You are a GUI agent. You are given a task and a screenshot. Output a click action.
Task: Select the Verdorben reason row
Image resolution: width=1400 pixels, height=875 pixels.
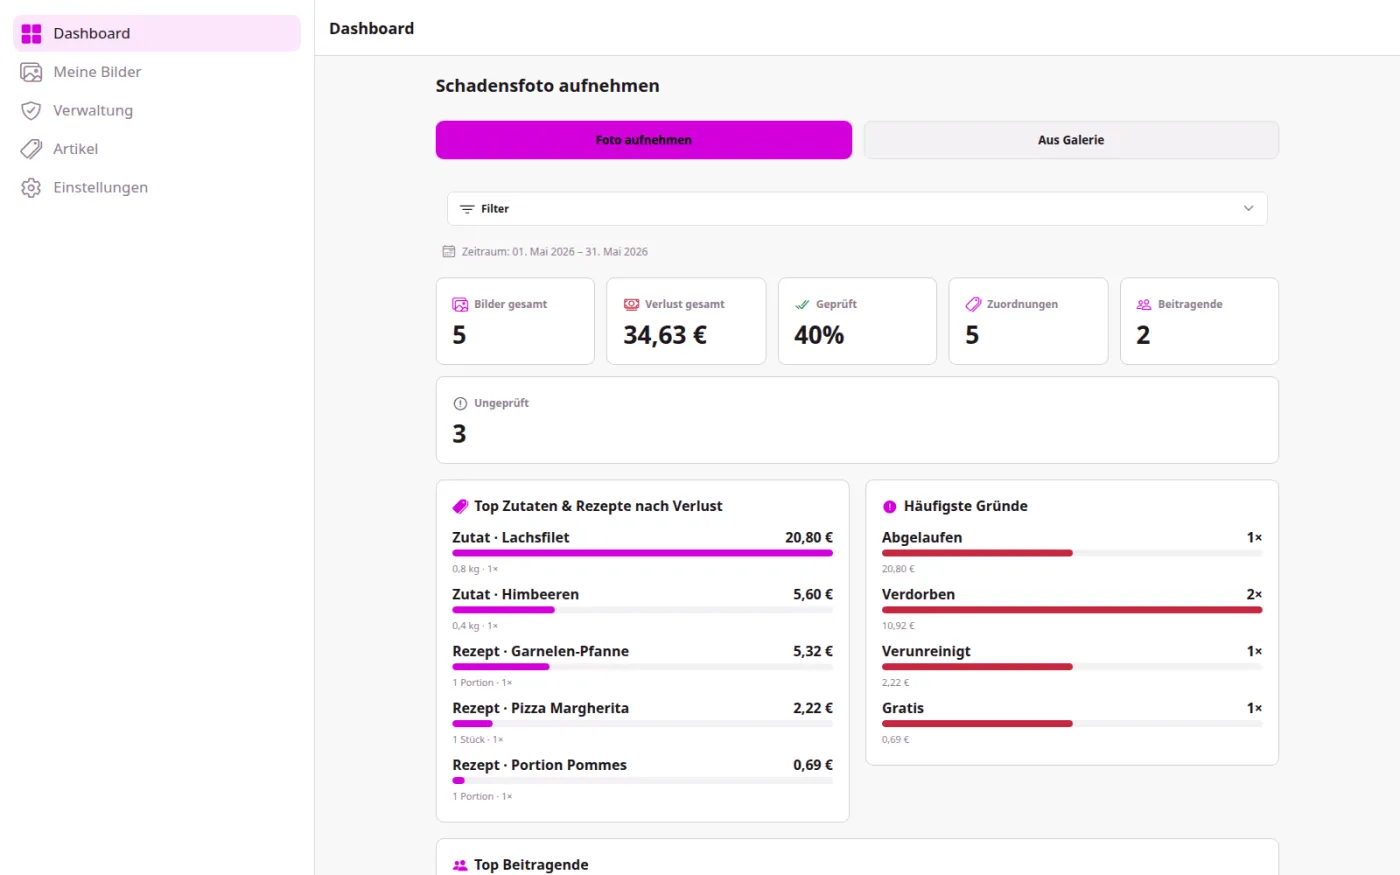coord(1072,607)
